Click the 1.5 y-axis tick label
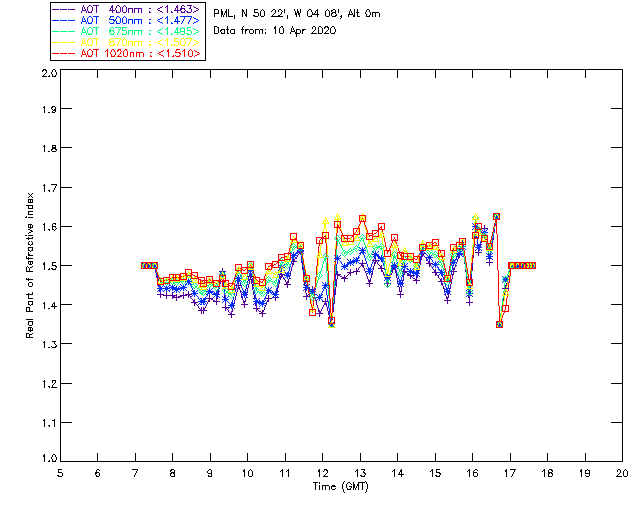 point(49,266)
